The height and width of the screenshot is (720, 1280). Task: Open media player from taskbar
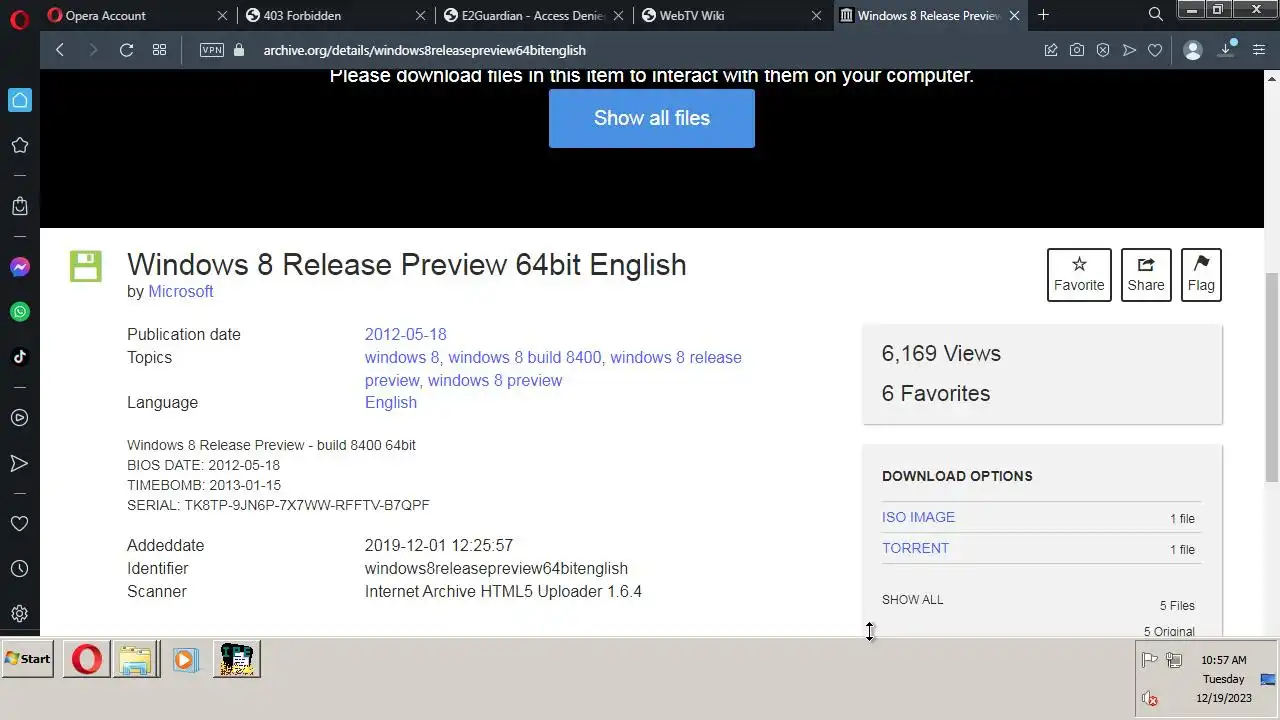pyautogui.click(x=186, y=659)
